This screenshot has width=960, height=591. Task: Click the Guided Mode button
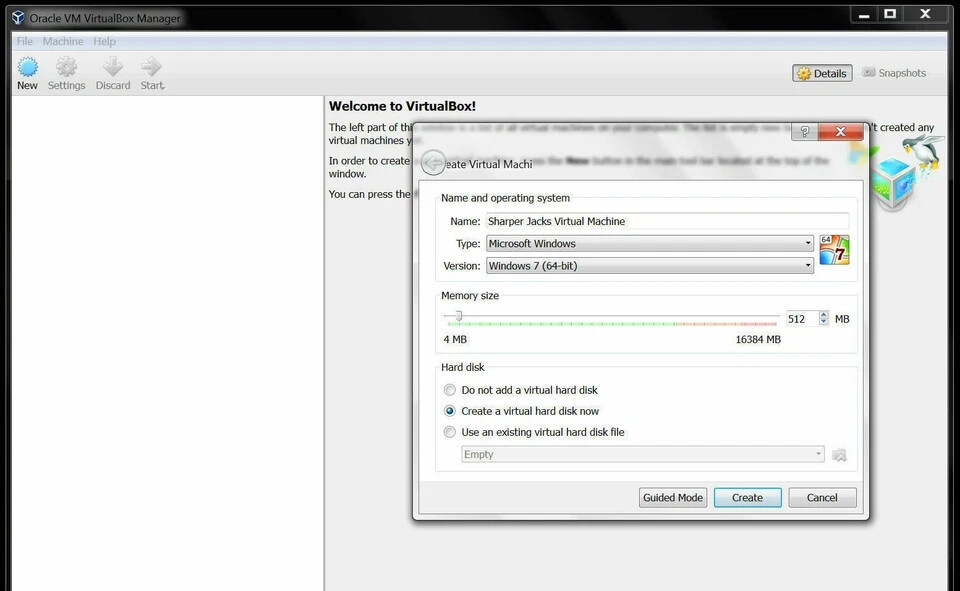click(673, 498)
